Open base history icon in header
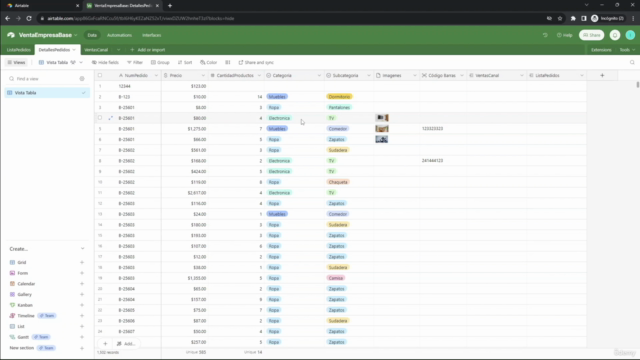The height and width of the screenshot is (360, 640). (x=545, y=35)
